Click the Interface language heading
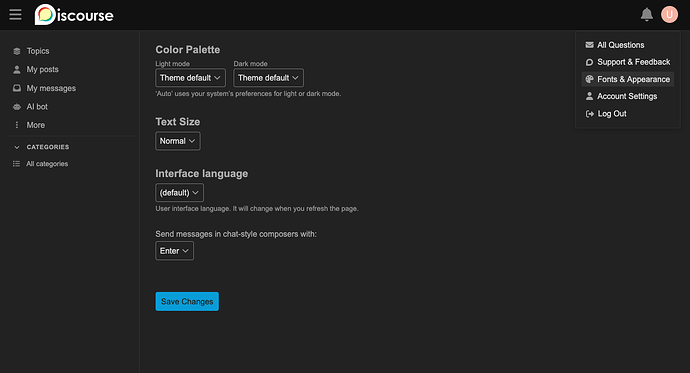The width and height of the screenshot is (690, 373). 202,174
